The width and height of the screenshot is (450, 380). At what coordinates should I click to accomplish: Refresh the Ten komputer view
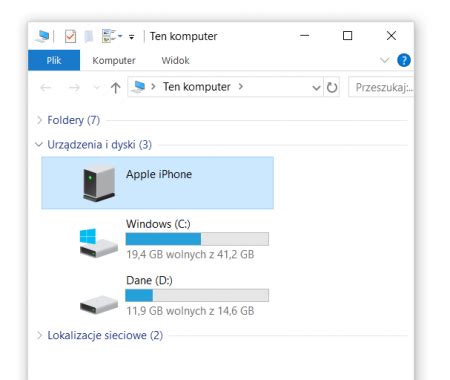click(332, 87)
